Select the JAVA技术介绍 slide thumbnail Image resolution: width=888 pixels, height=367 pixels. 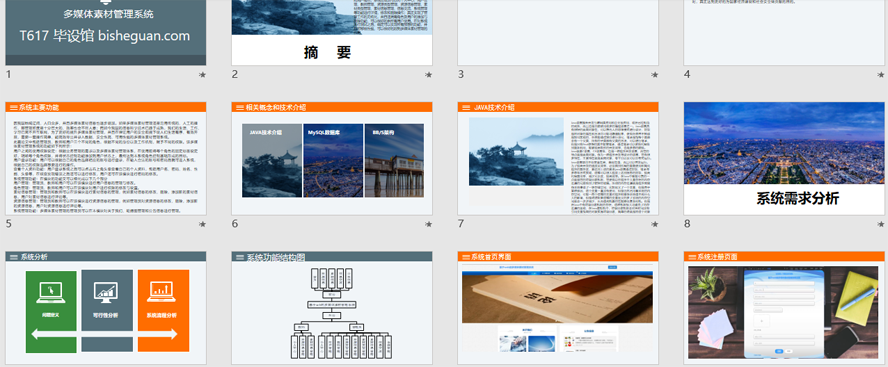click(x=558, y=159)
